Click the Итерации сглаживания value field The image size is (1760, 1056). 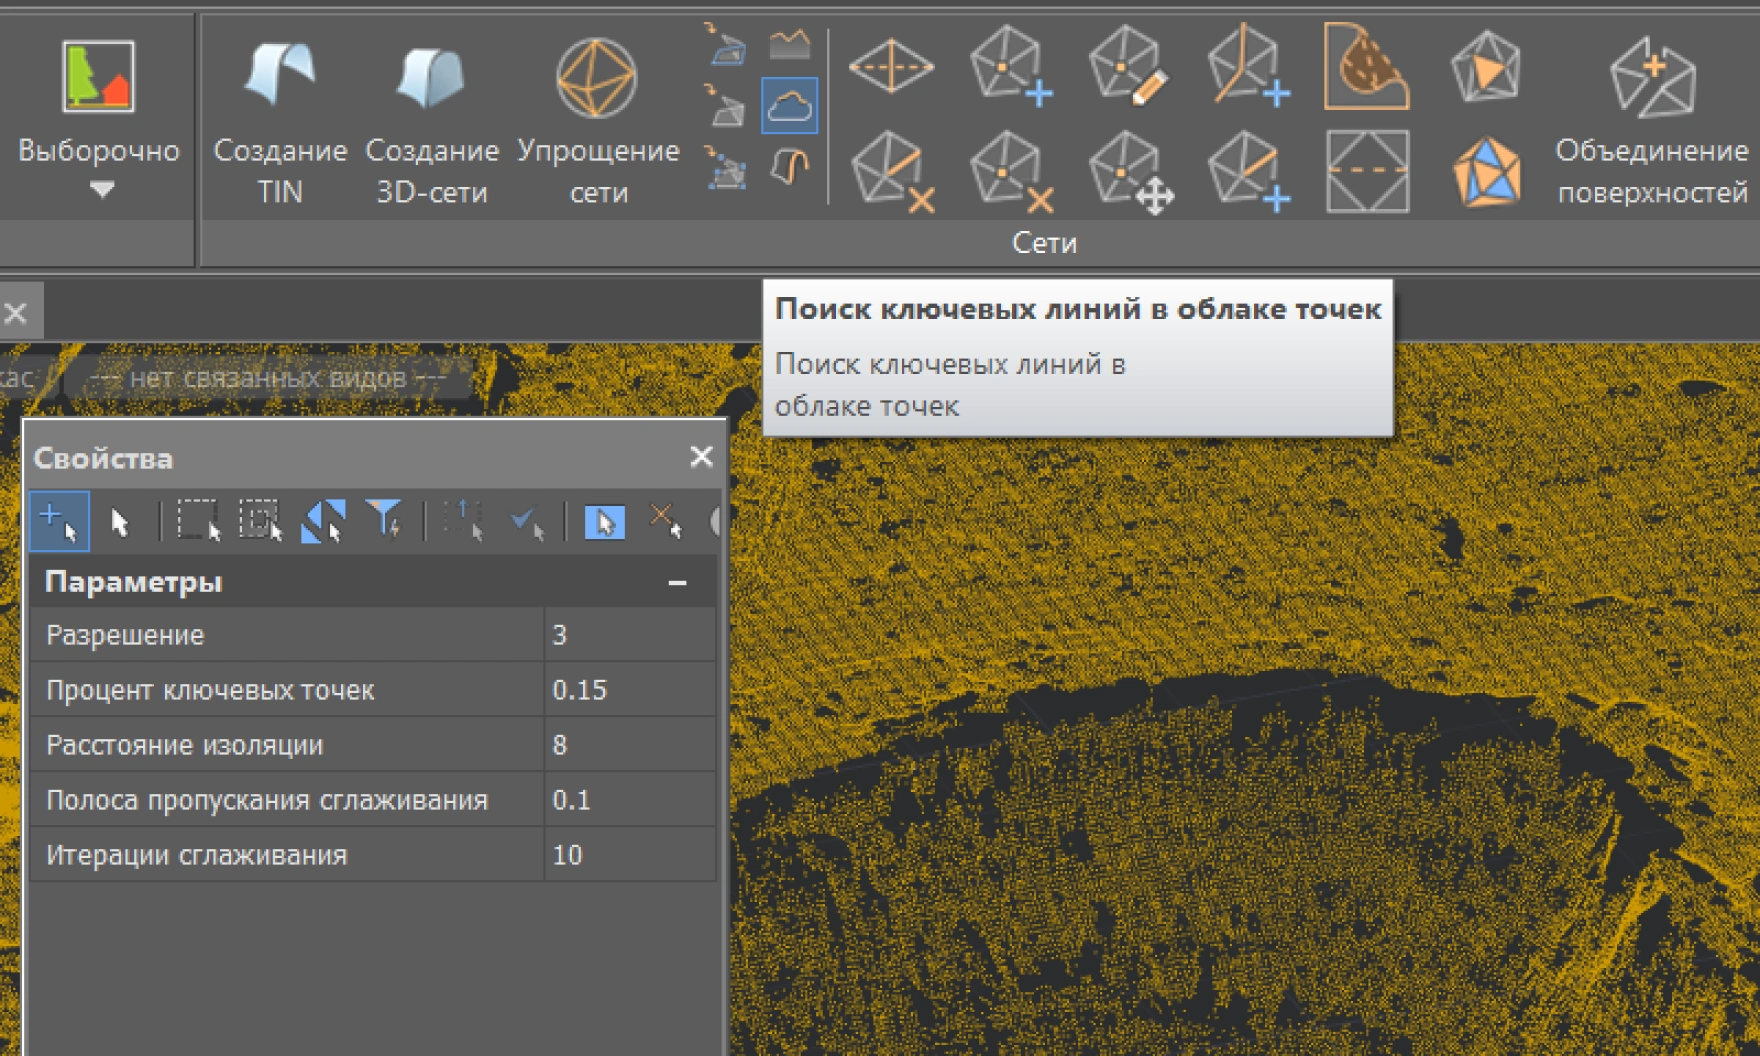(629, 855)
